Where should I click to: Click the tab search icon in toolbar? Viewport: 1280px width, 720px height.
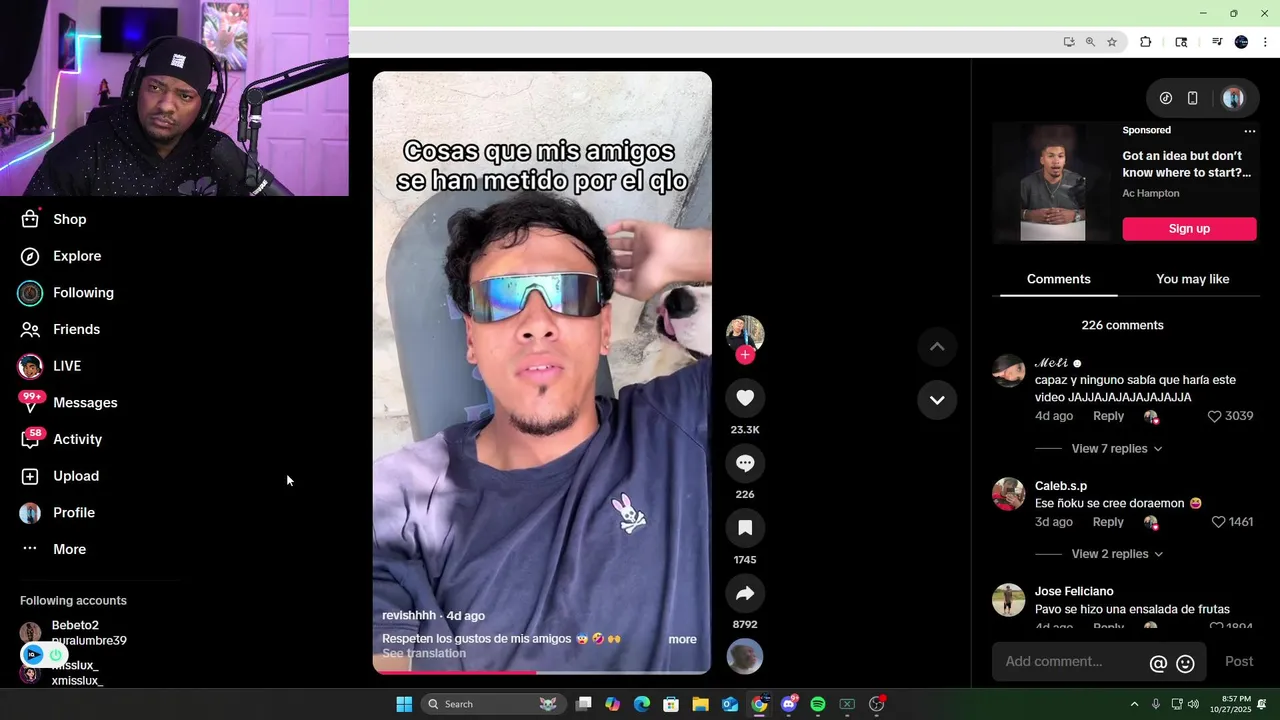pos(1181,42)
